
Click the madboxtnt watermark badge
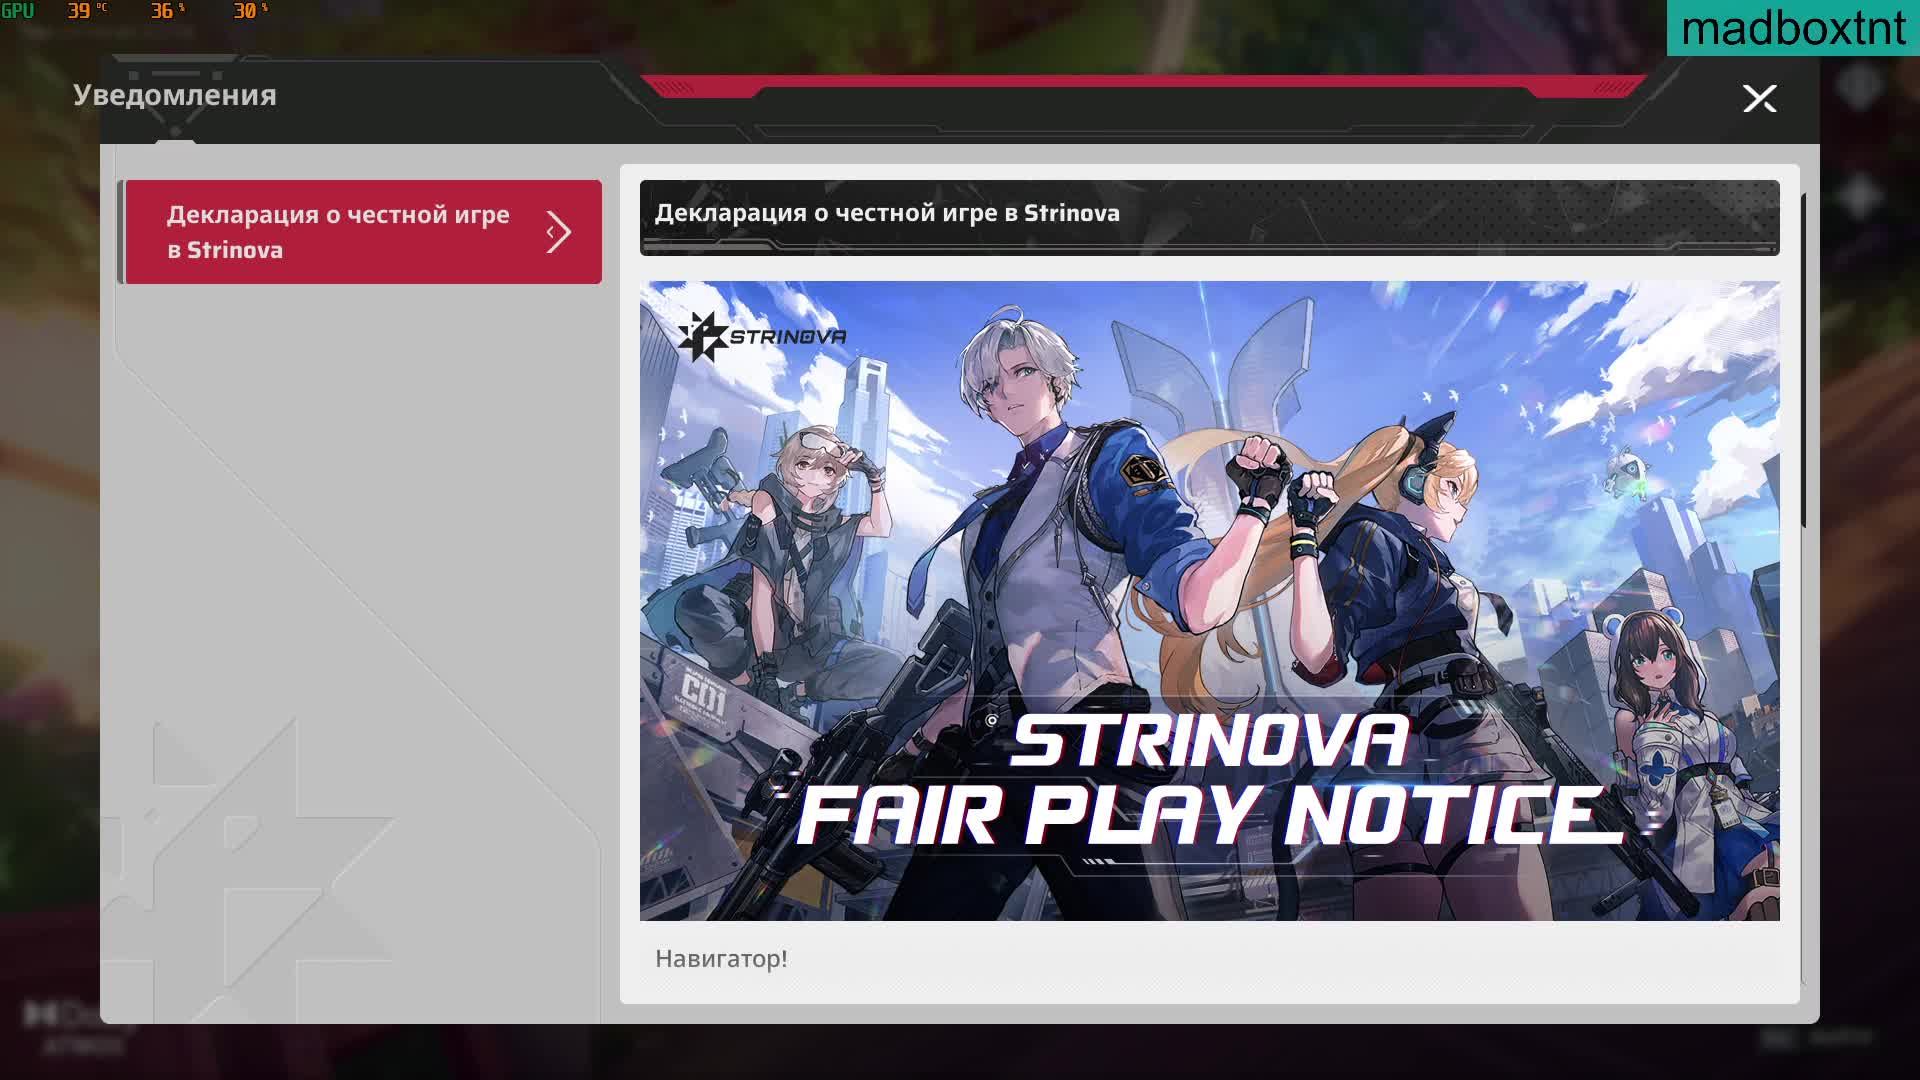click(x=1792, y=28)
